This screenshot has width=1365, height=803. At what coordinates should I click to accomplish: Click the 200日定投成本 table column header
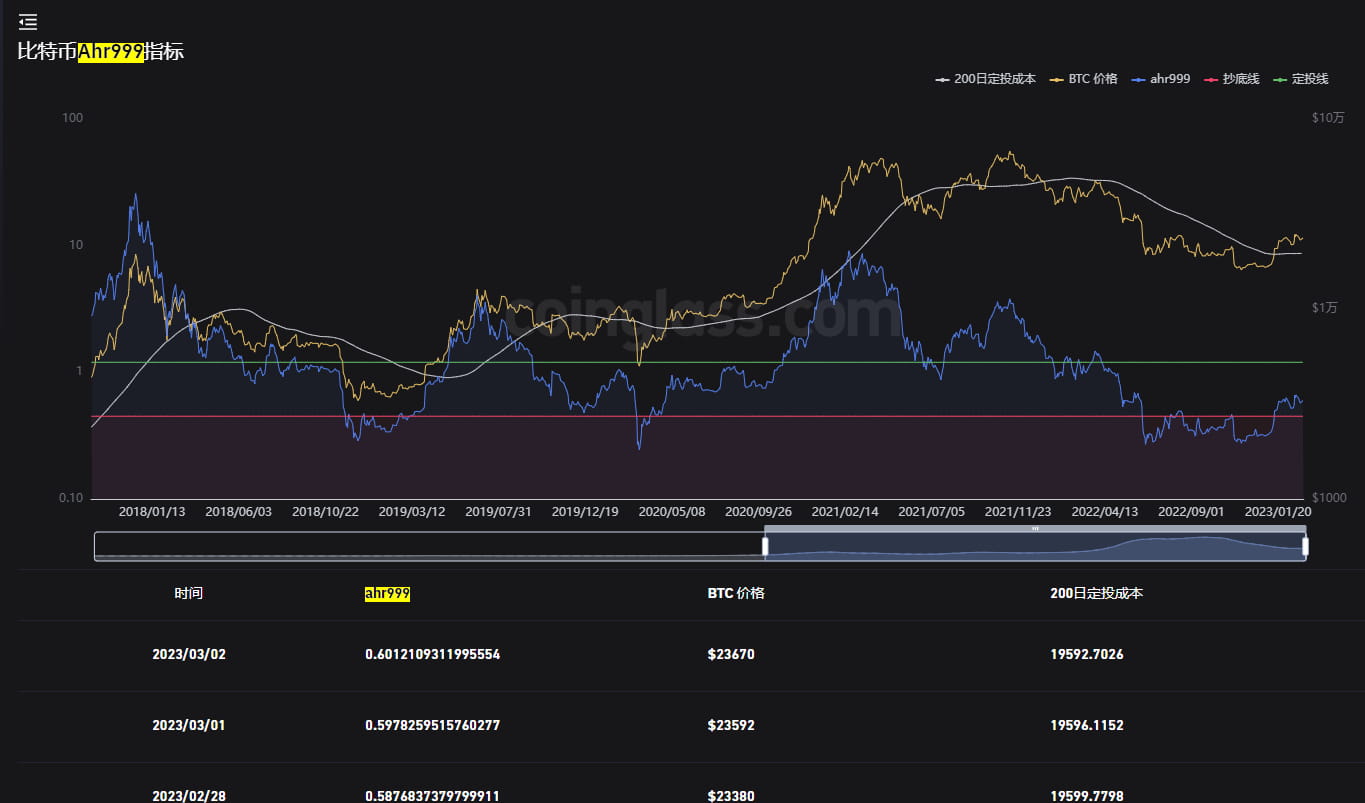click(x=1096, y=593)
